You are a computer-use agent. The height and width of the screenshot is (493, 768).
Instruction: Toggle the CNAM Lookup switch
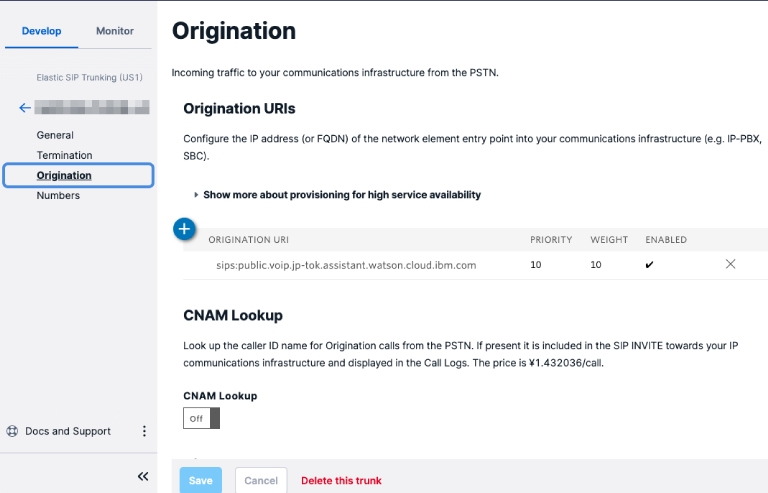[x=201, y=418]
